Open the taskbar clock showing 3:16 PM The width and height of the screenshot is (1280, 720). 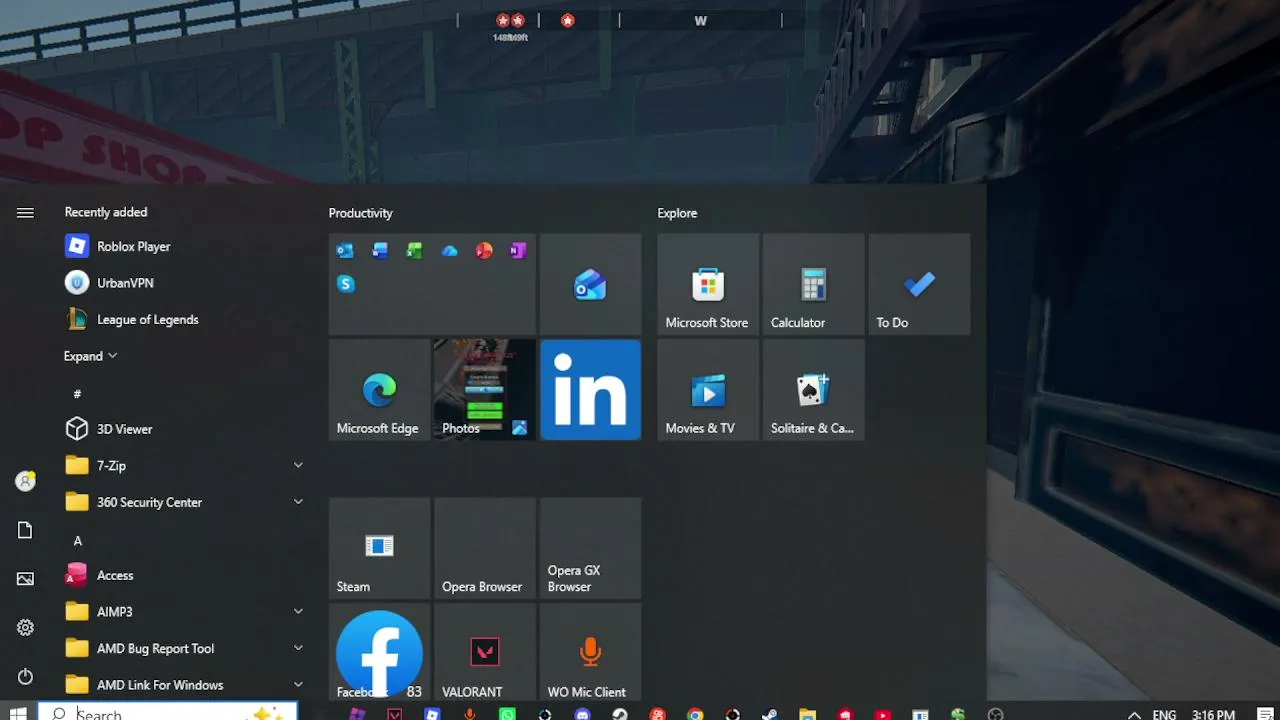(1213, 714)
